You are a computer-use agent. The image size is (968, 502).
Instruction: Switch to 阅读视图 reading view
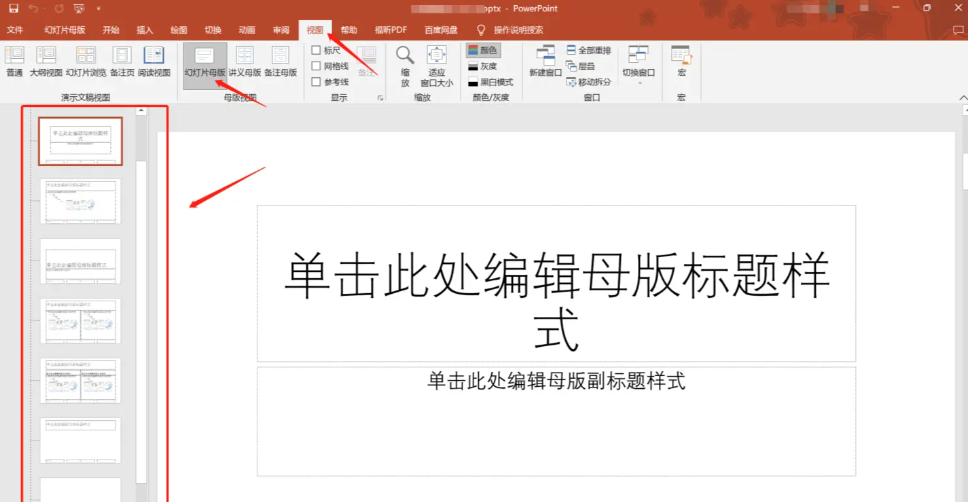tap(154, 61)
